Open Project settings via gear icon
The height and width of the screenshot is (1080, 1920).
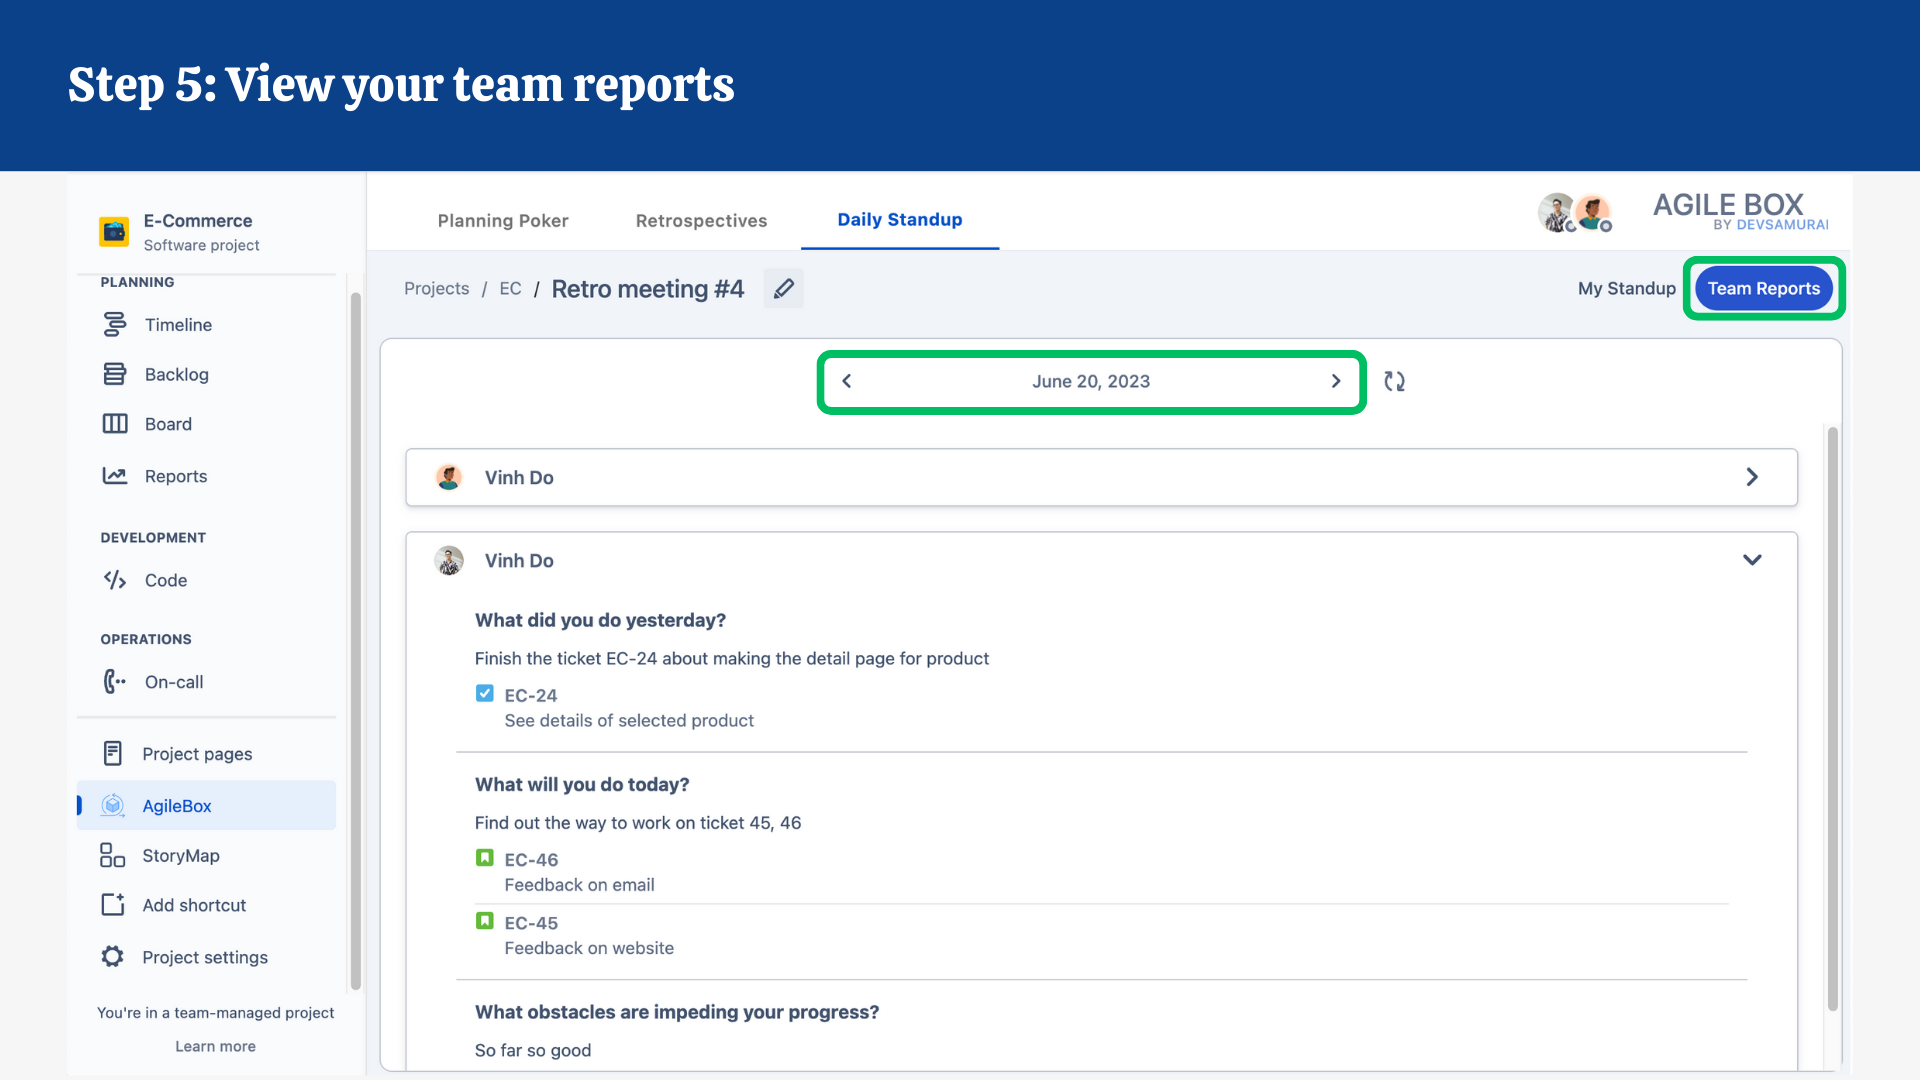(x=111, y=956)
